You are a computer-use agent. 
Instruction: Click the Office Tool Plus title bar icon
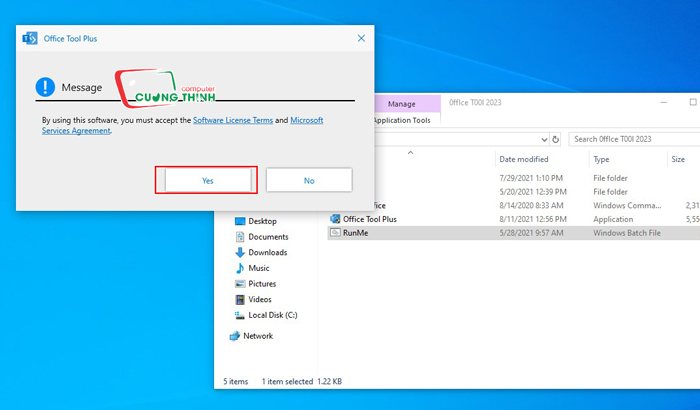coord(30,38)
